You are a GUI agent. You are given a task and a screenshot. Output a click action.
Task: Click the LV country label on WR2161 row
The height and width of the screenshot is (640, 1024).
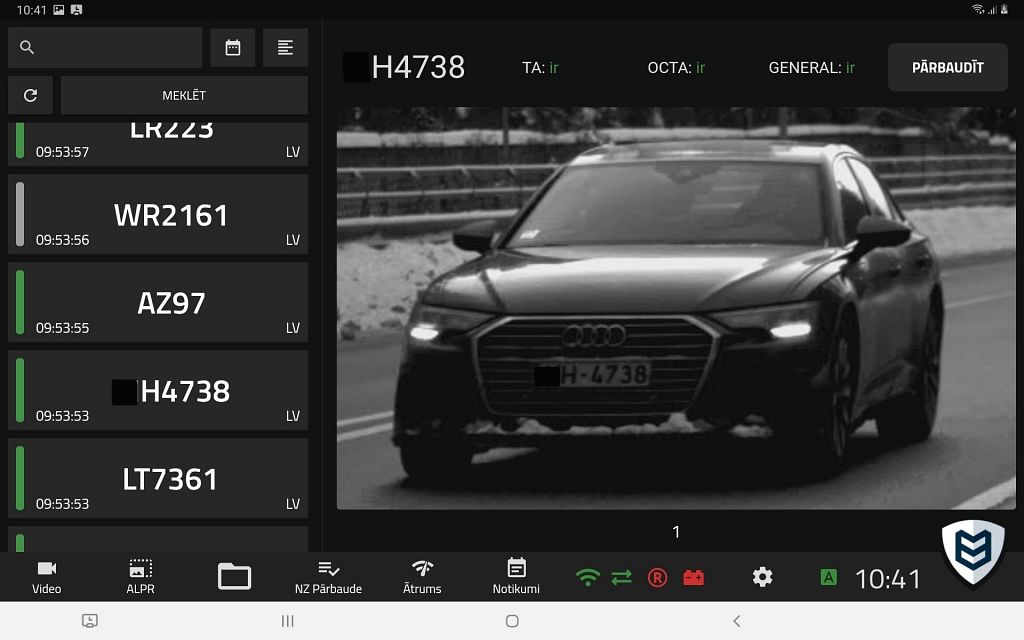coord(293,240)
